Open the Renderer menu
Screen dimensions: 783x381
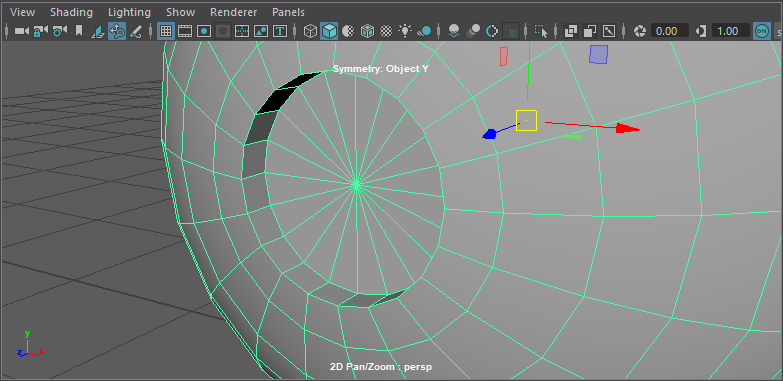tap(234, 12)
